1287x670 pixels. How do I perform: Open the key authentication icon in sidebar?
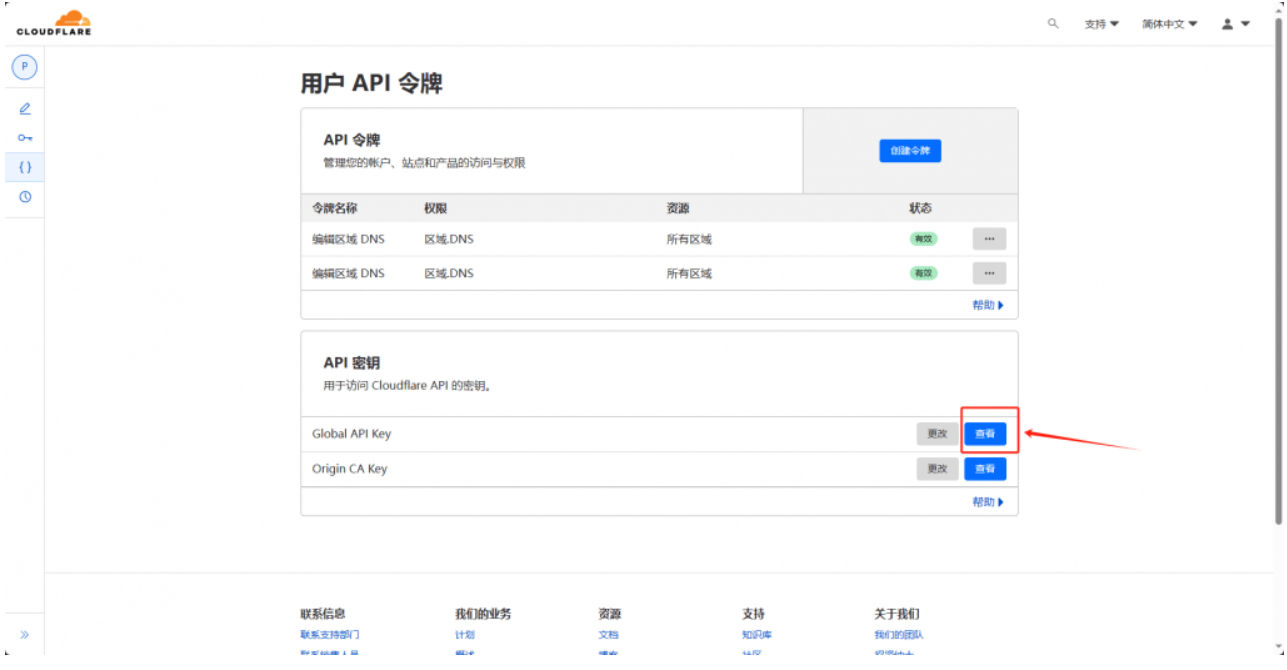click(25, 137)
